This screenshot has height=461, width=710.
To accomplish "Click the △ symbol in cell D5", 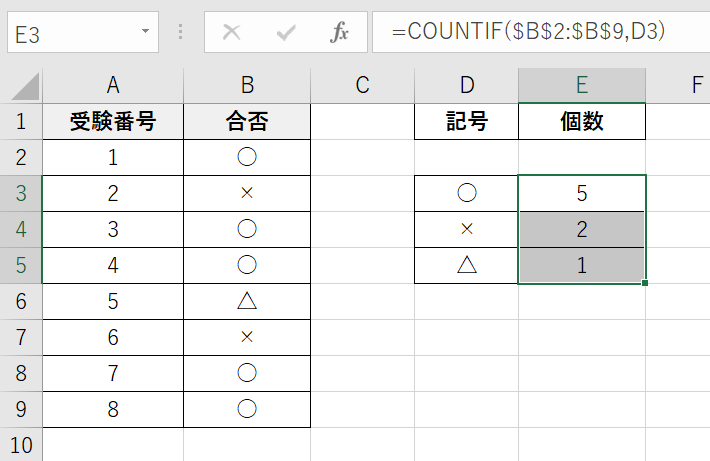I will [x=466, y=265].
